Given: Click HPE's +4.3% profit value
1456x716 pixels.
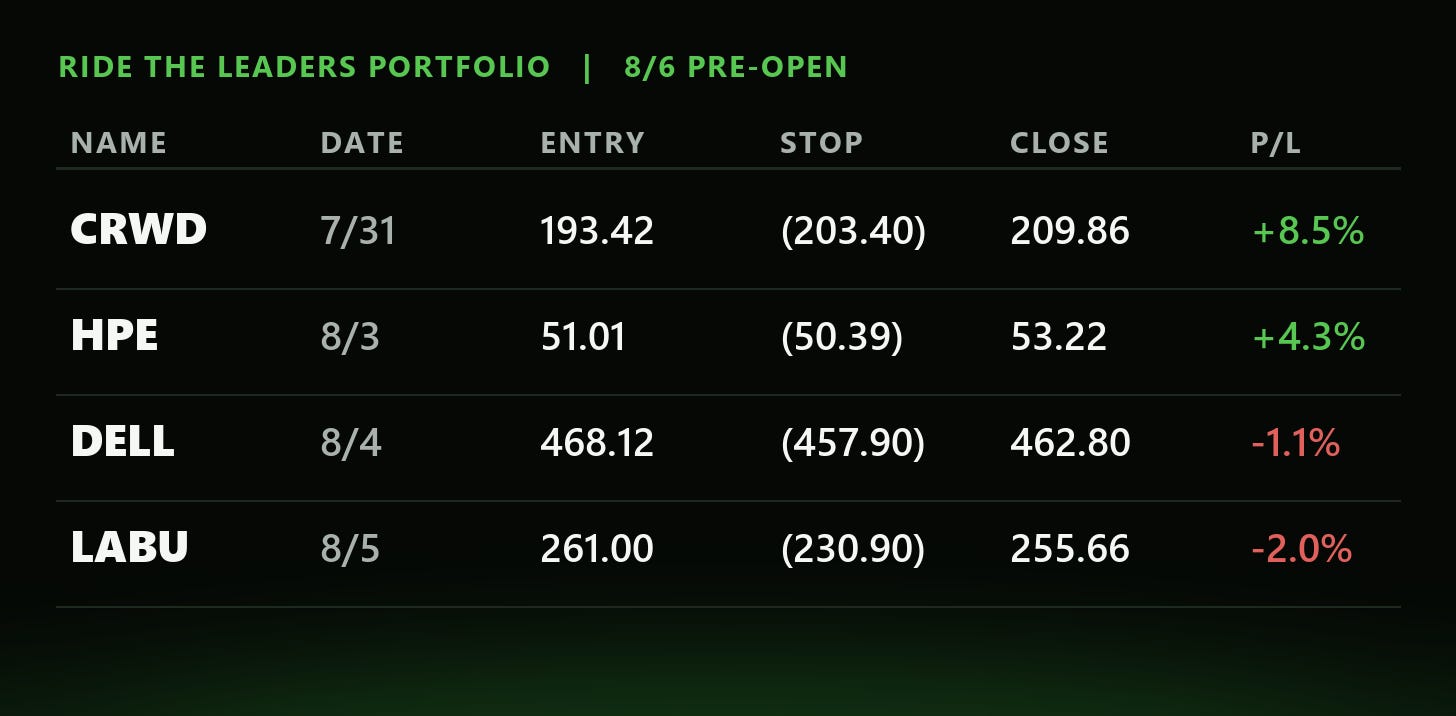Looking at the screenshot, I should [1308, 337].
